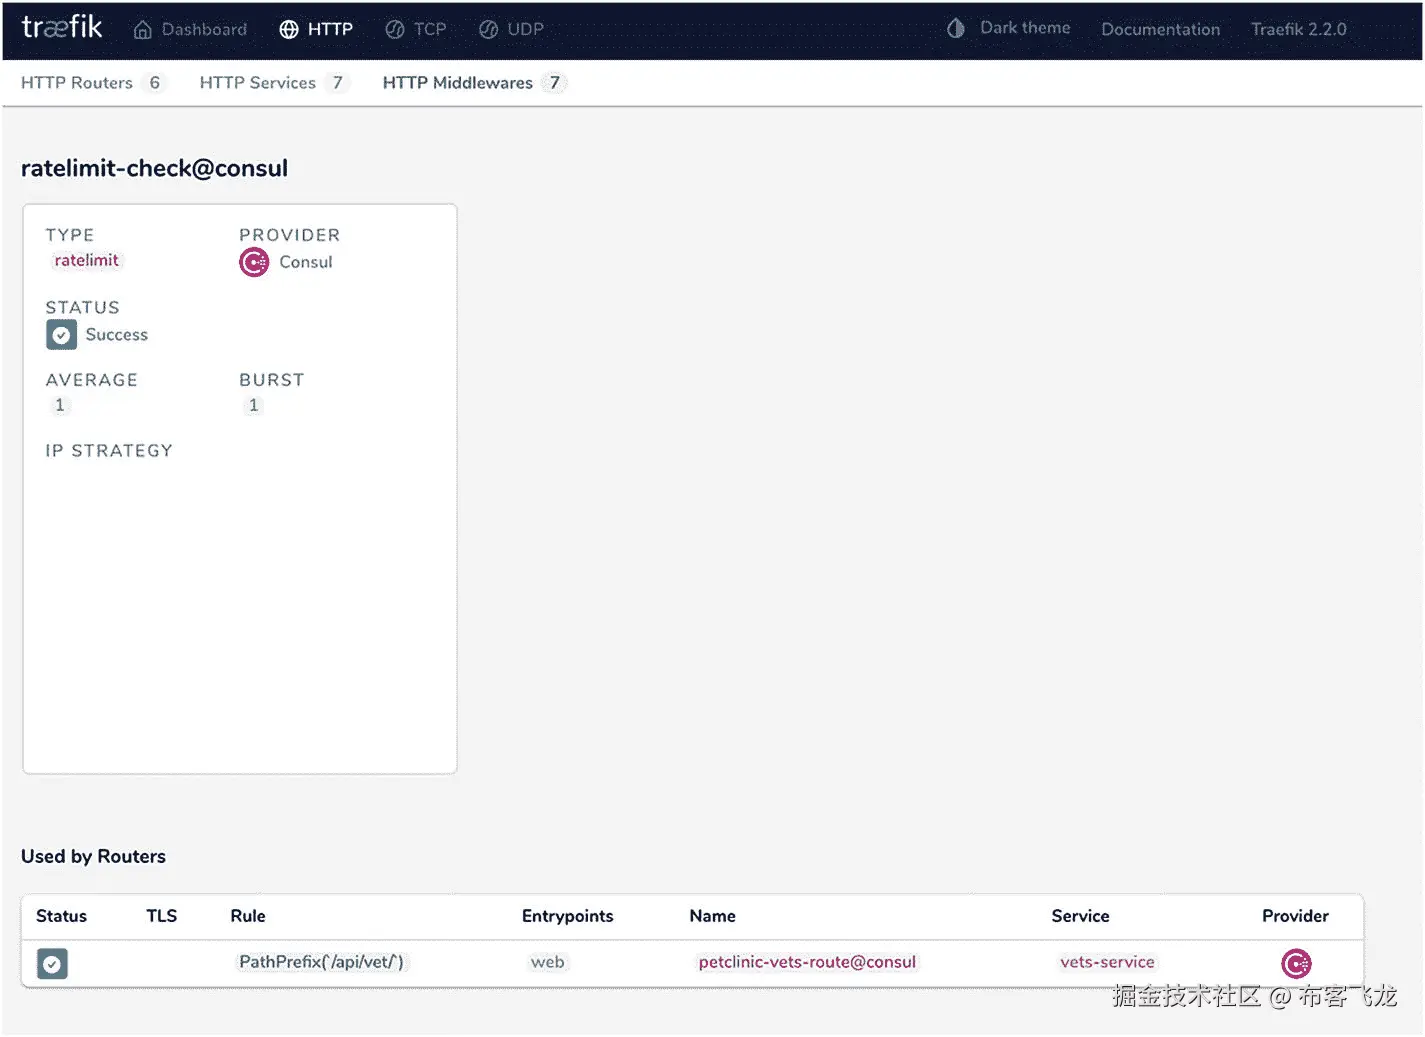
Task: Click the Consul icon in router row
Action: pos(1296,964)
